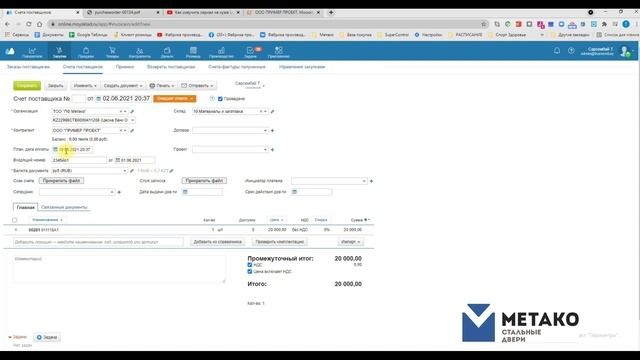The image size is (640, 360).
Task: Open the help question mark icon
Action: click(571, 51)
